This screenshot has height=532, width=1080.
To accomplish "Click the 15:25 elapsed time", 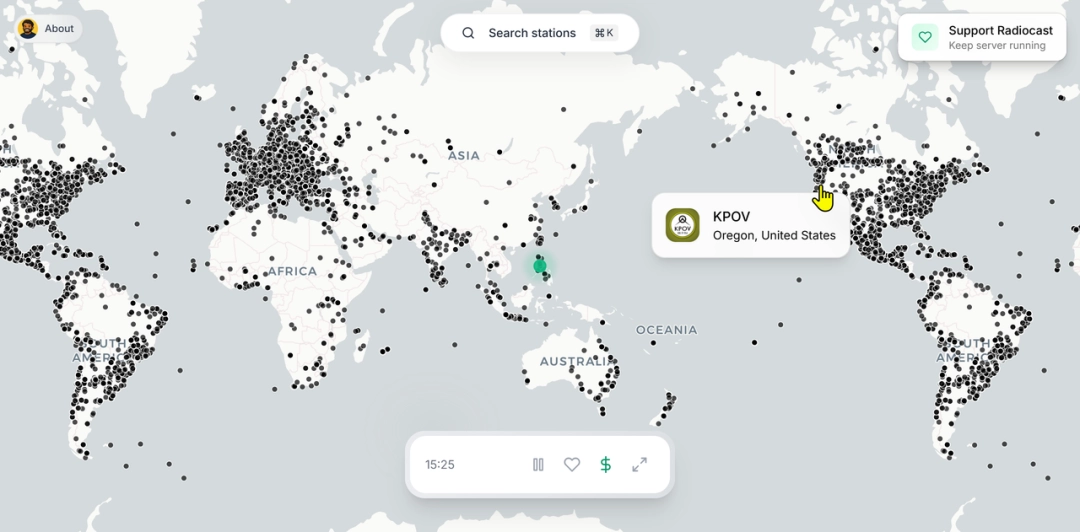I will tap(439, 465).
